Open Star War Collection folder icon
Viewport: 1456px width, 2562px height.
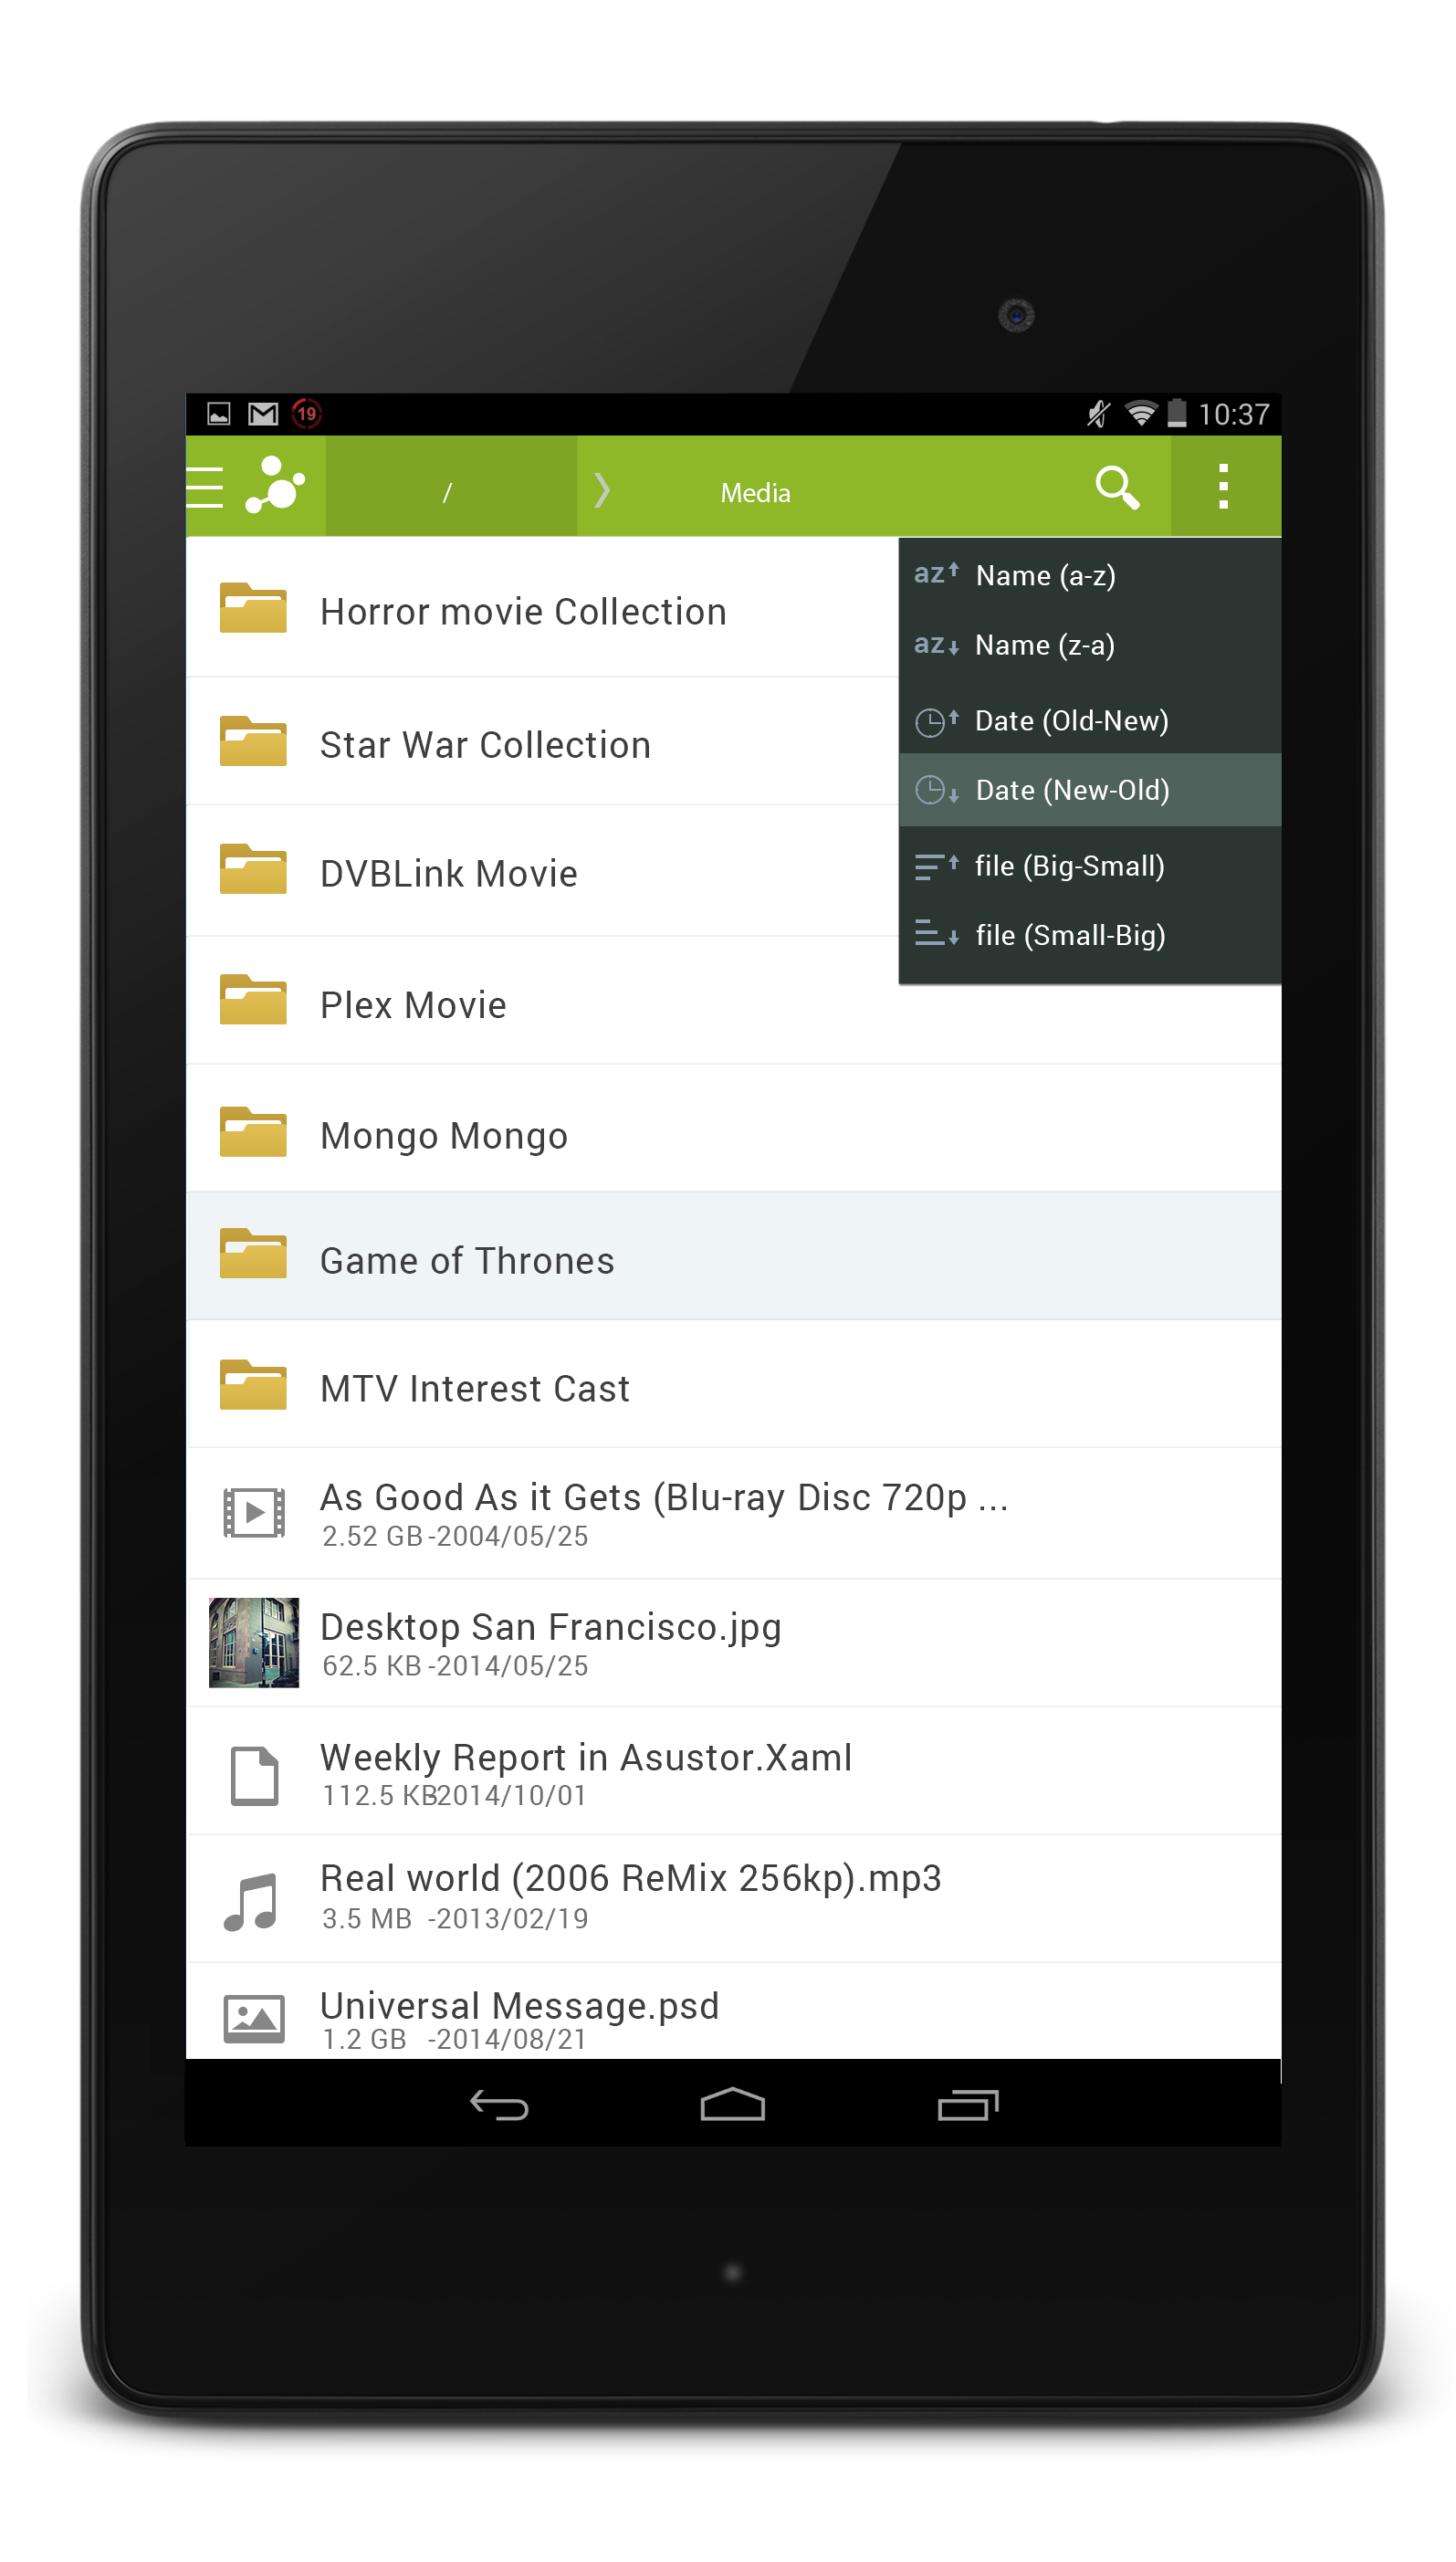pyautogui.click(x=253, y=741)
